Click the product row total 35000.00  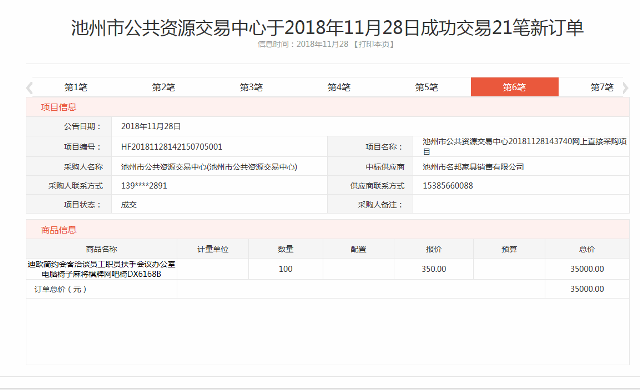pos(587,269)
